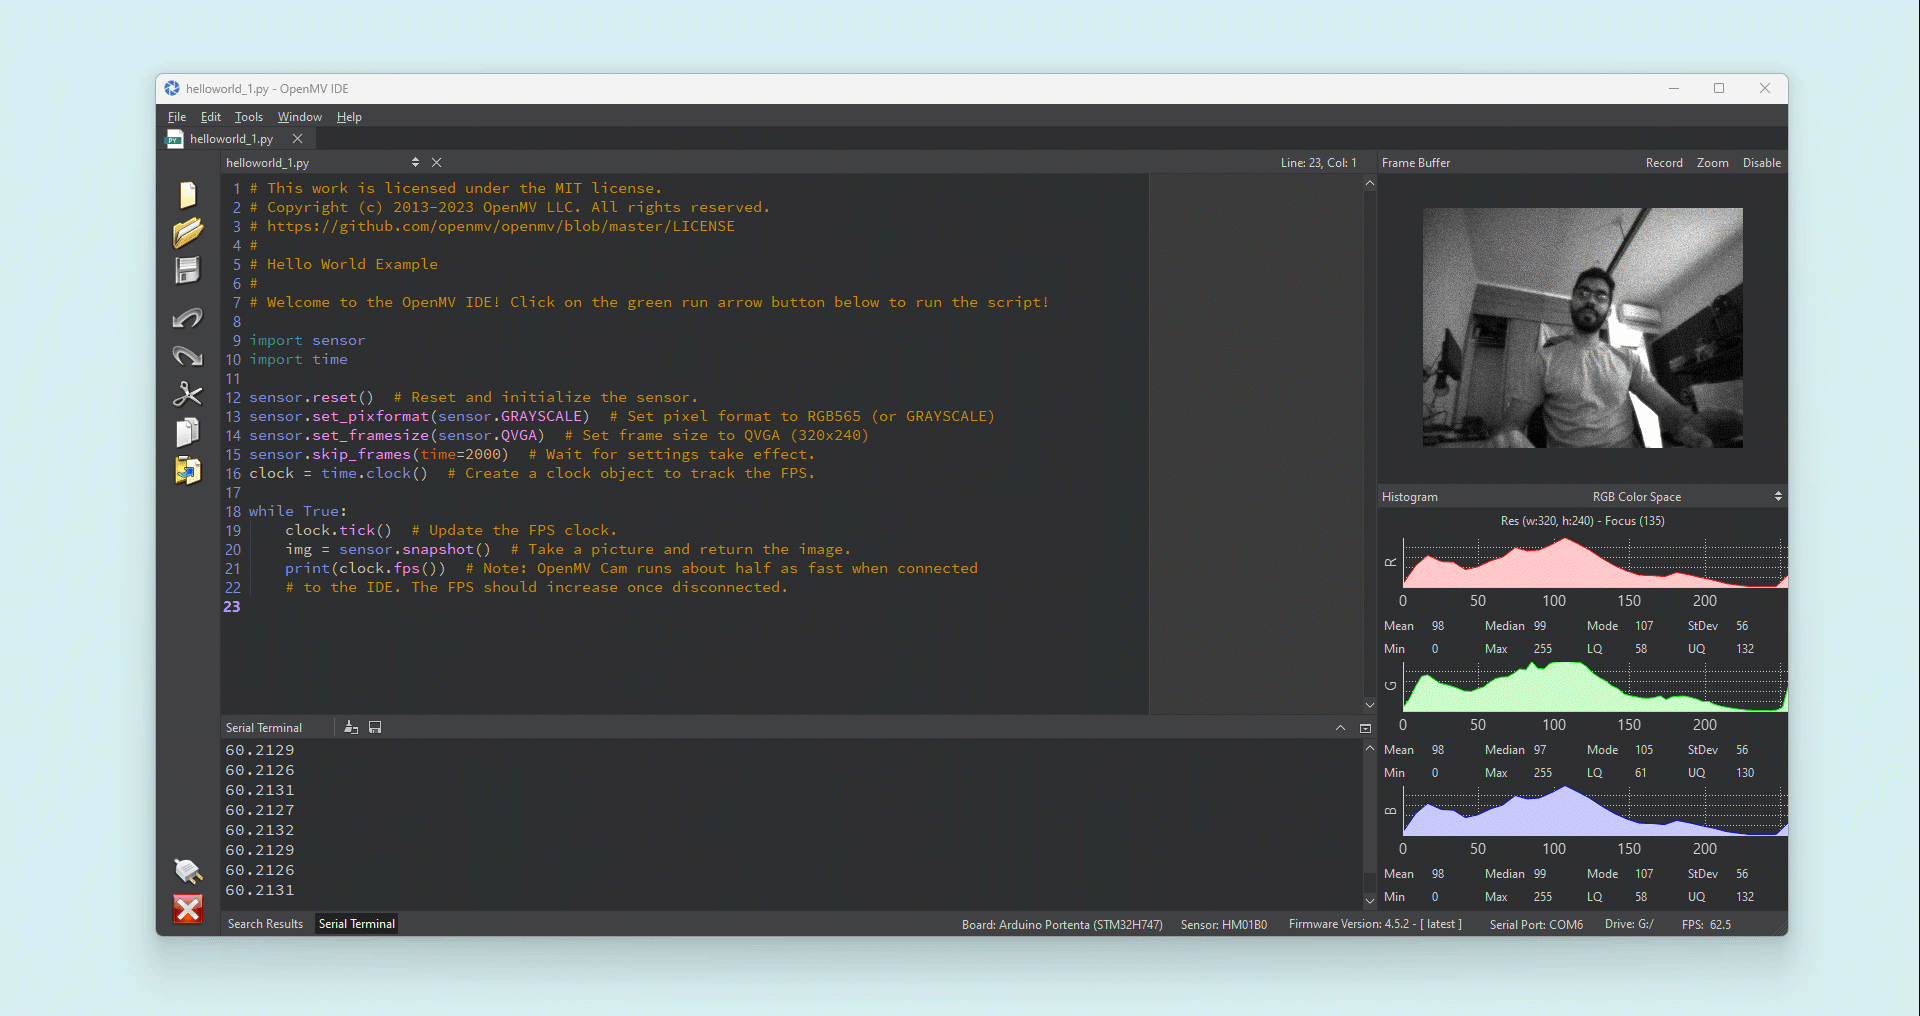Save Serial Terminal output with disk icon
This screenshot has height=1016, width=1920.
tap(375, 727)
